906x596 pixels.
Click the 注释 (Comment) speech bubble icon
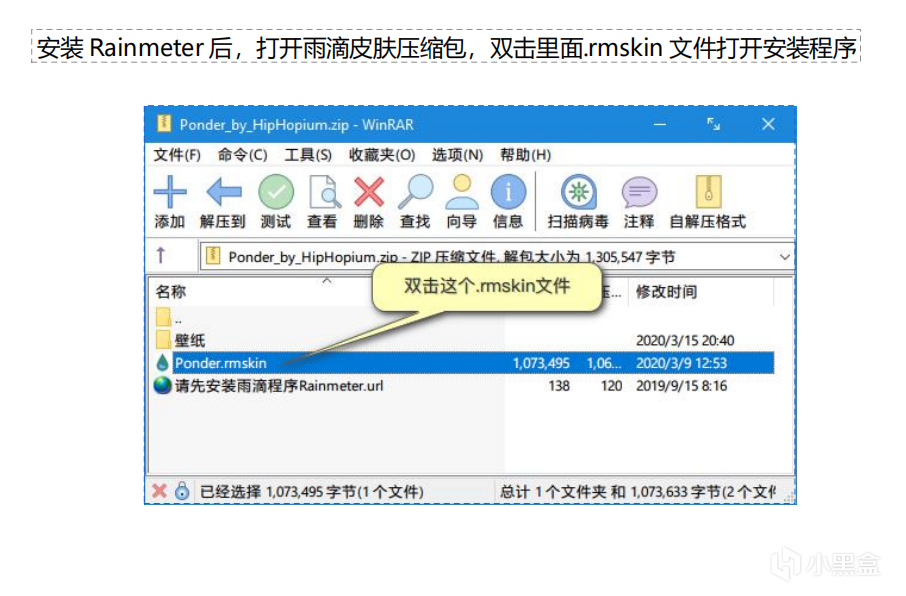[639, 192]
